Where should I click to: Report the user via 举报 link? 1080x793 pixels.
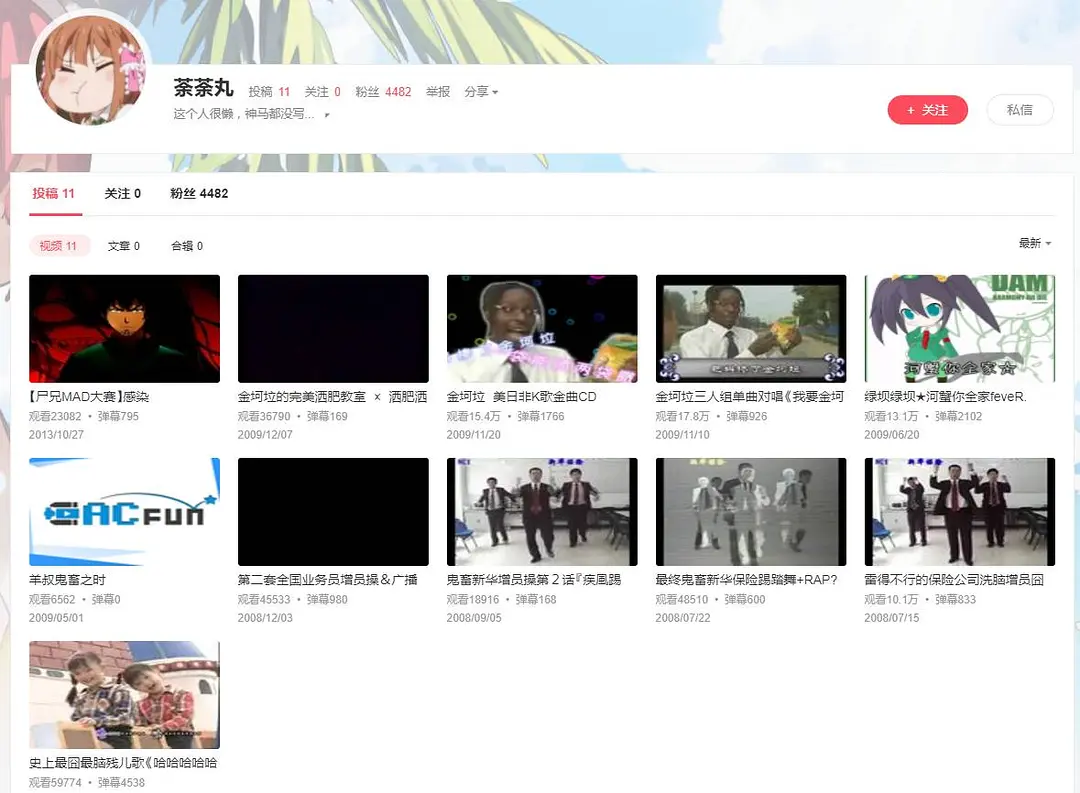438,92
